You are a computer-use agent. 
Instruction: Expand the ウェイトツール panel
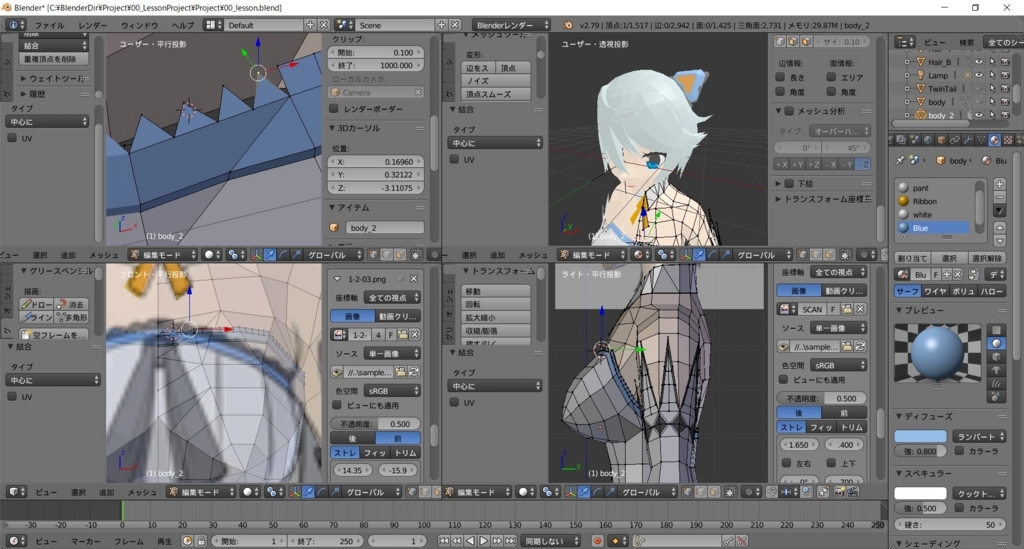pyautogui.click(x=23, y=78)
